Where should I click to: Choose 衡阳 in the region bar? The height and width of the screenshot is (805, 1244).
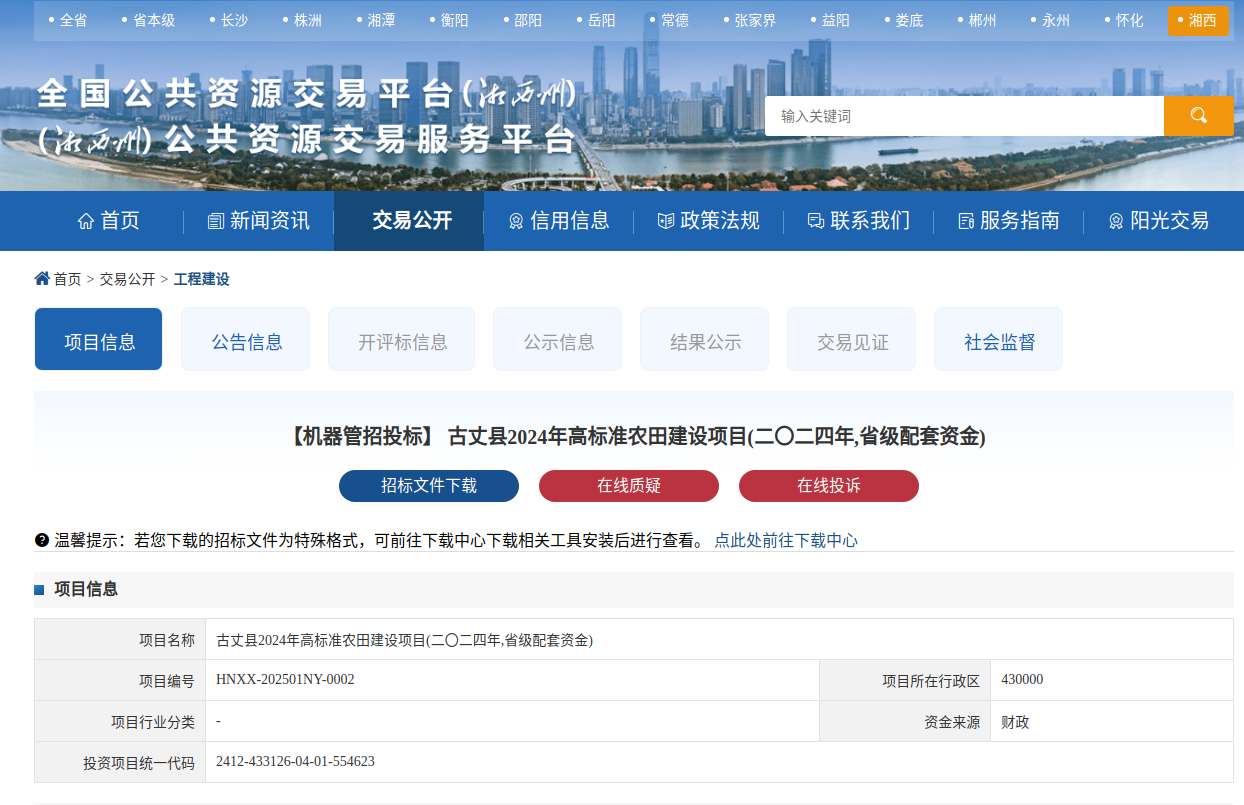[454, 20]
